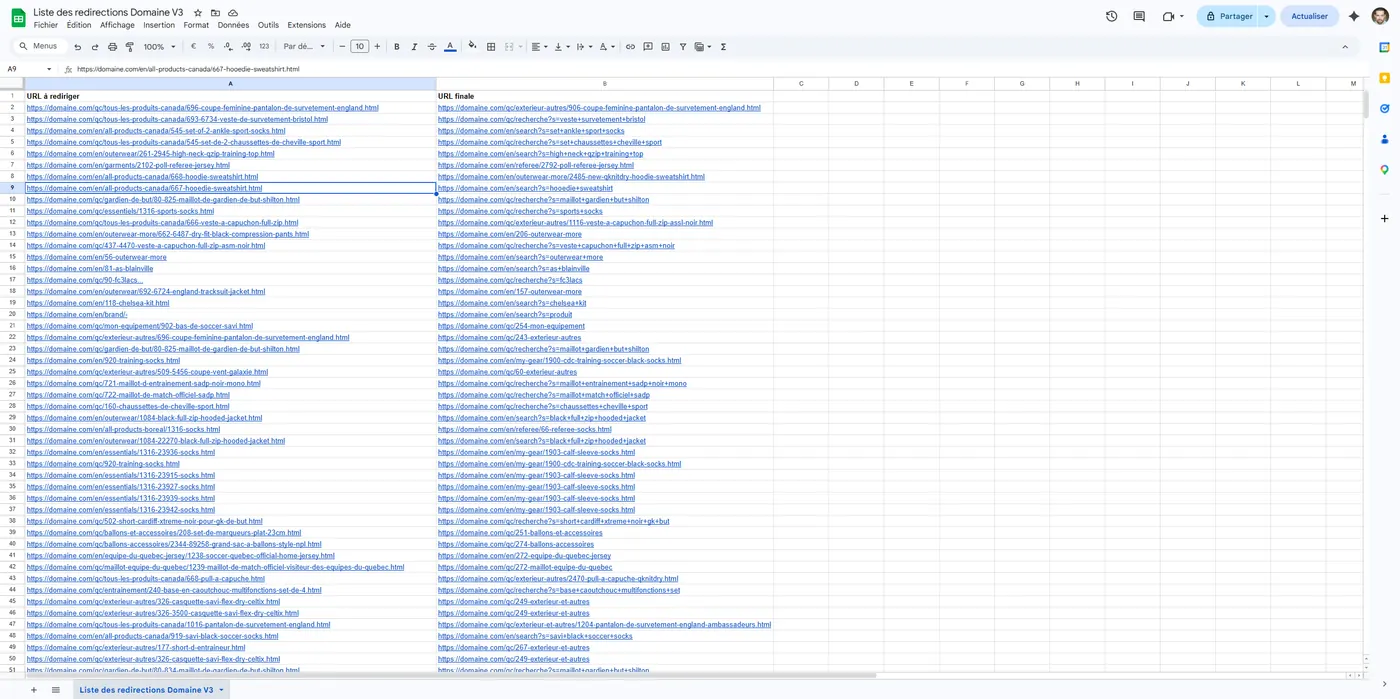This screenshot has height=699, width=1400.
Task: Click the Print icon
Action: pyautogui.click(x=112, y=47)
